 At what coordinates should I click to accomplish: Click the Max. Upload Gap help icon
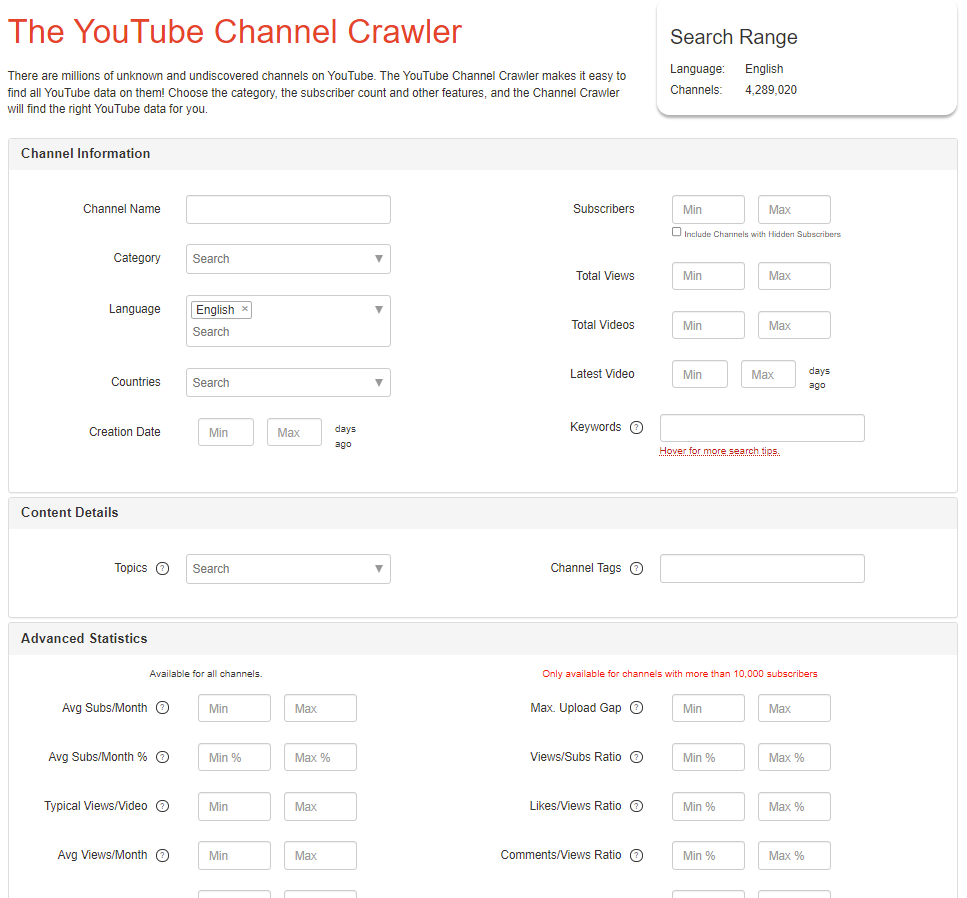[637, 706]
